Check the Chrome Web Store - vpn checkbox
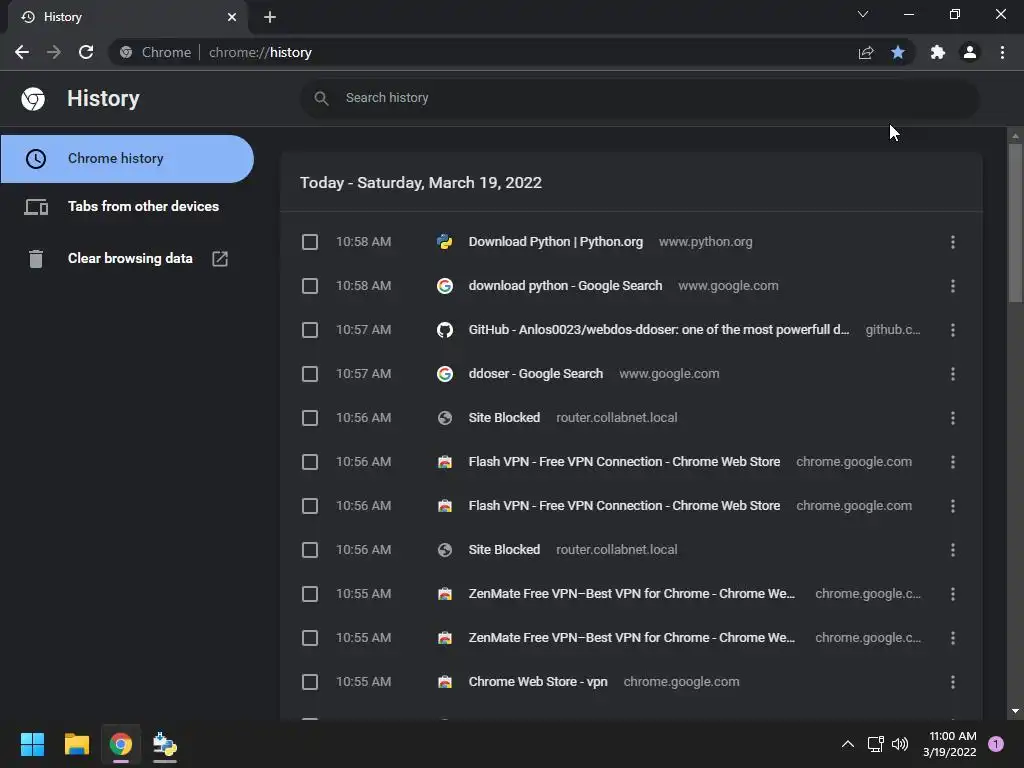The image size is (1024, 768). click(x=310, y=682)
